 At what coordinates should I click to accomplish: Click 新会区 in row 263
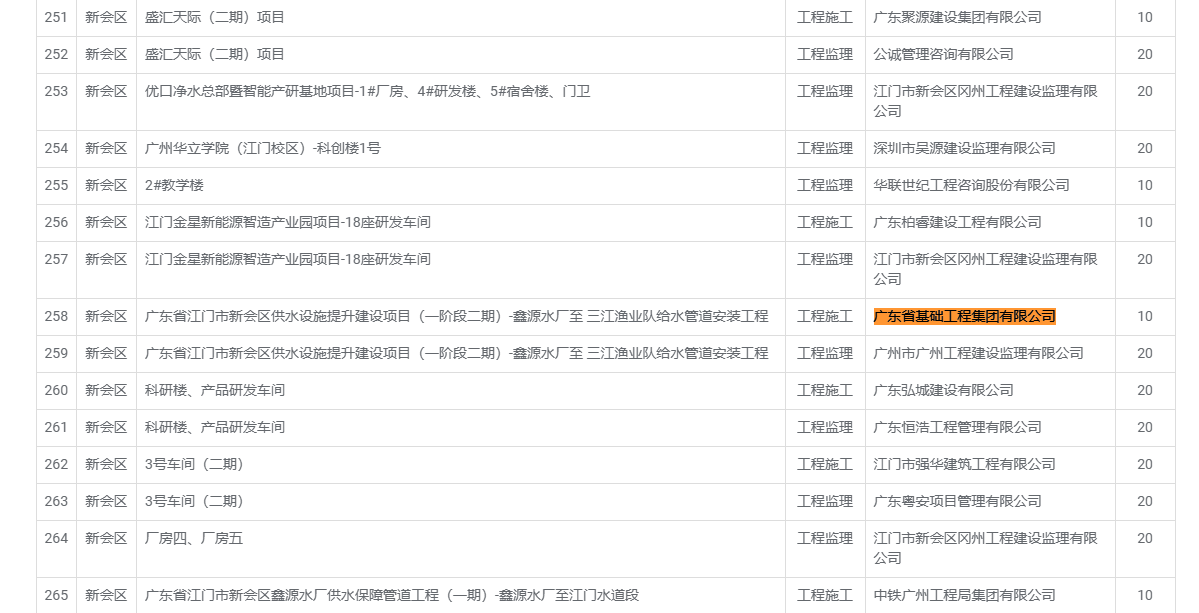106,501
